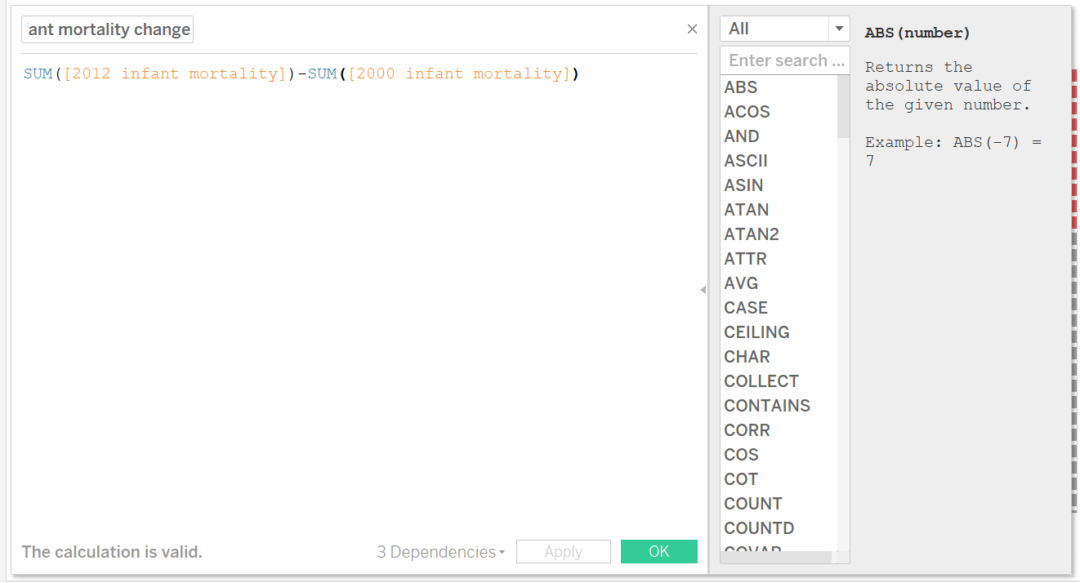Select the AVG function
The width and height of the screenshot is (1080, 583).
(741, 283)
